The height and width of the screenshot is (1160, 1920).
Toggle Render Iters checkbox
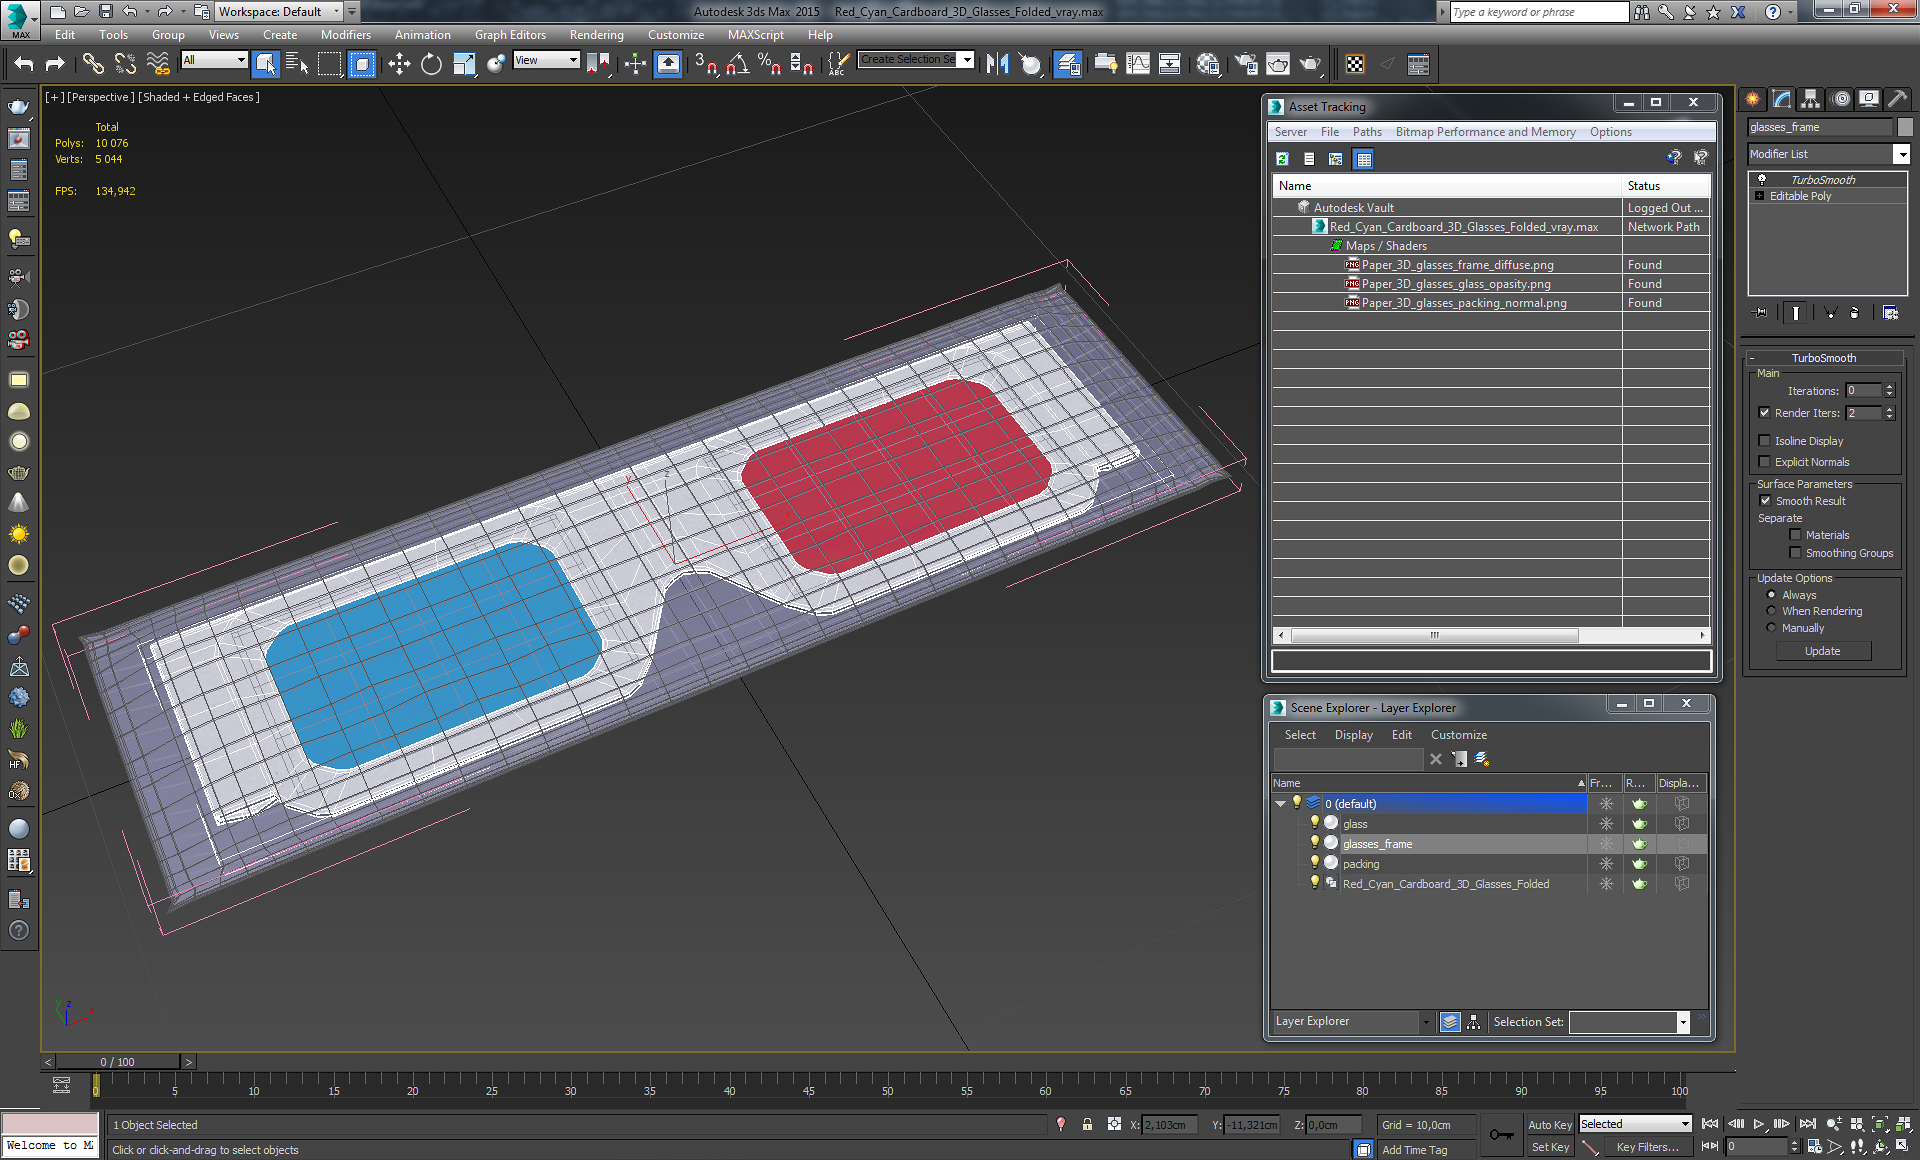(x=1765, y=413)
